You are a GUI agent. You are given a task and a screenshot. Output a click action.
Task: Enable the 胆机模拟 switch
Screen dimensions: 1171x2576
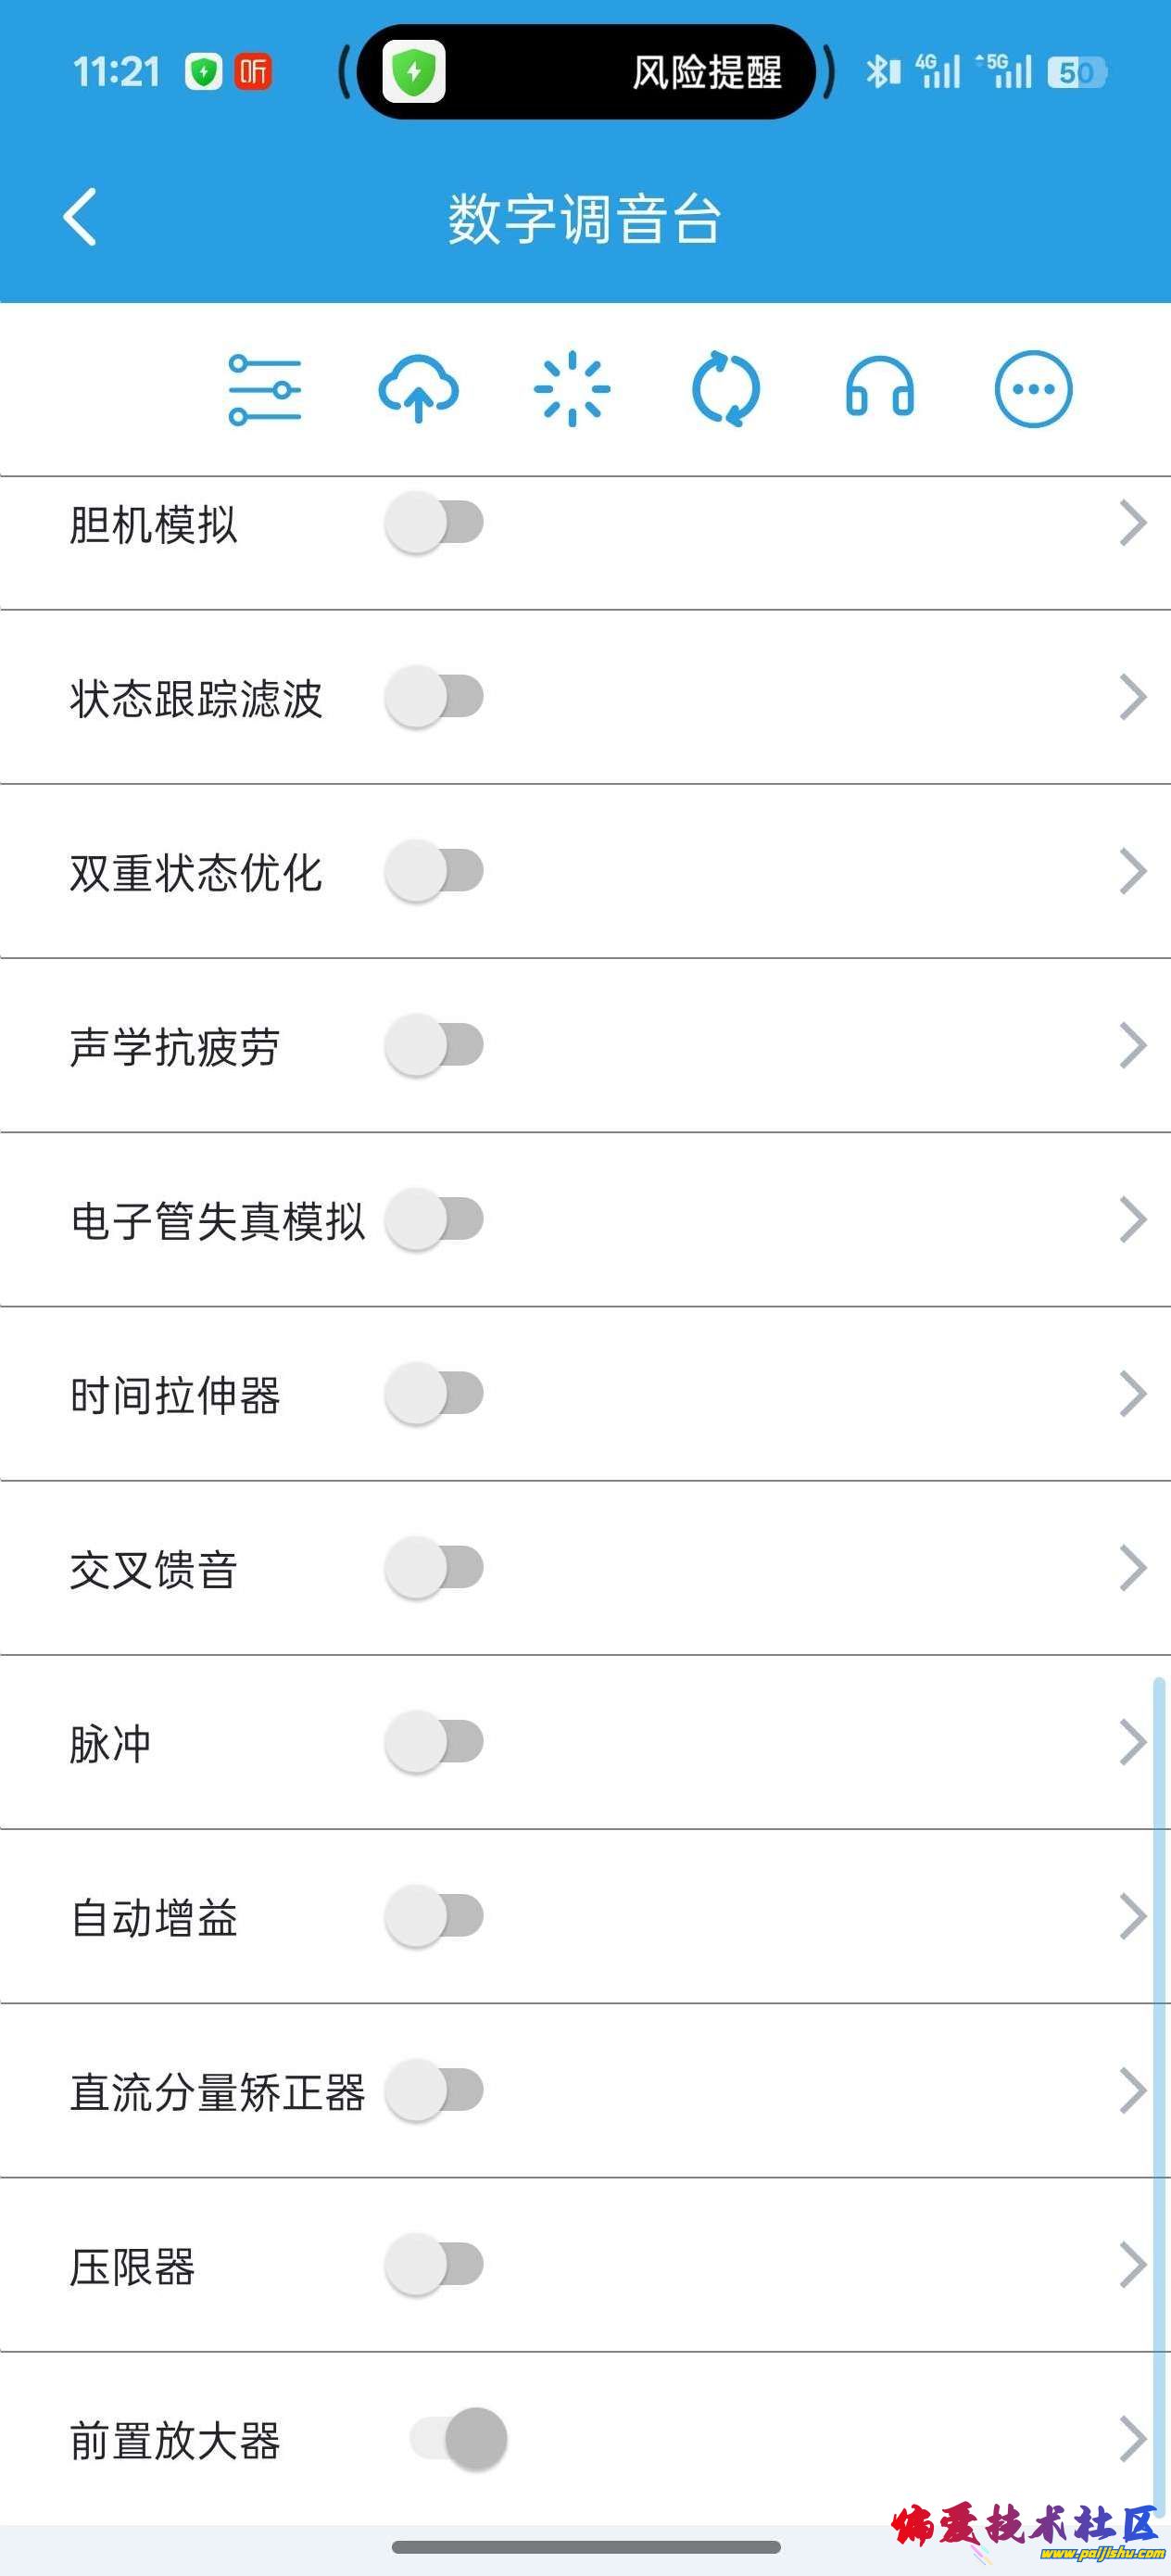click(435, 522)
